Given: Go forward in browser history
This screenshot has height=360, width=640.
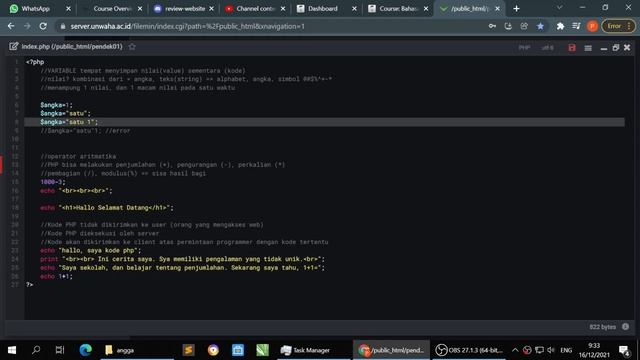Looking at the screenshot, I should pyautogui.click(x=27, y=26).
